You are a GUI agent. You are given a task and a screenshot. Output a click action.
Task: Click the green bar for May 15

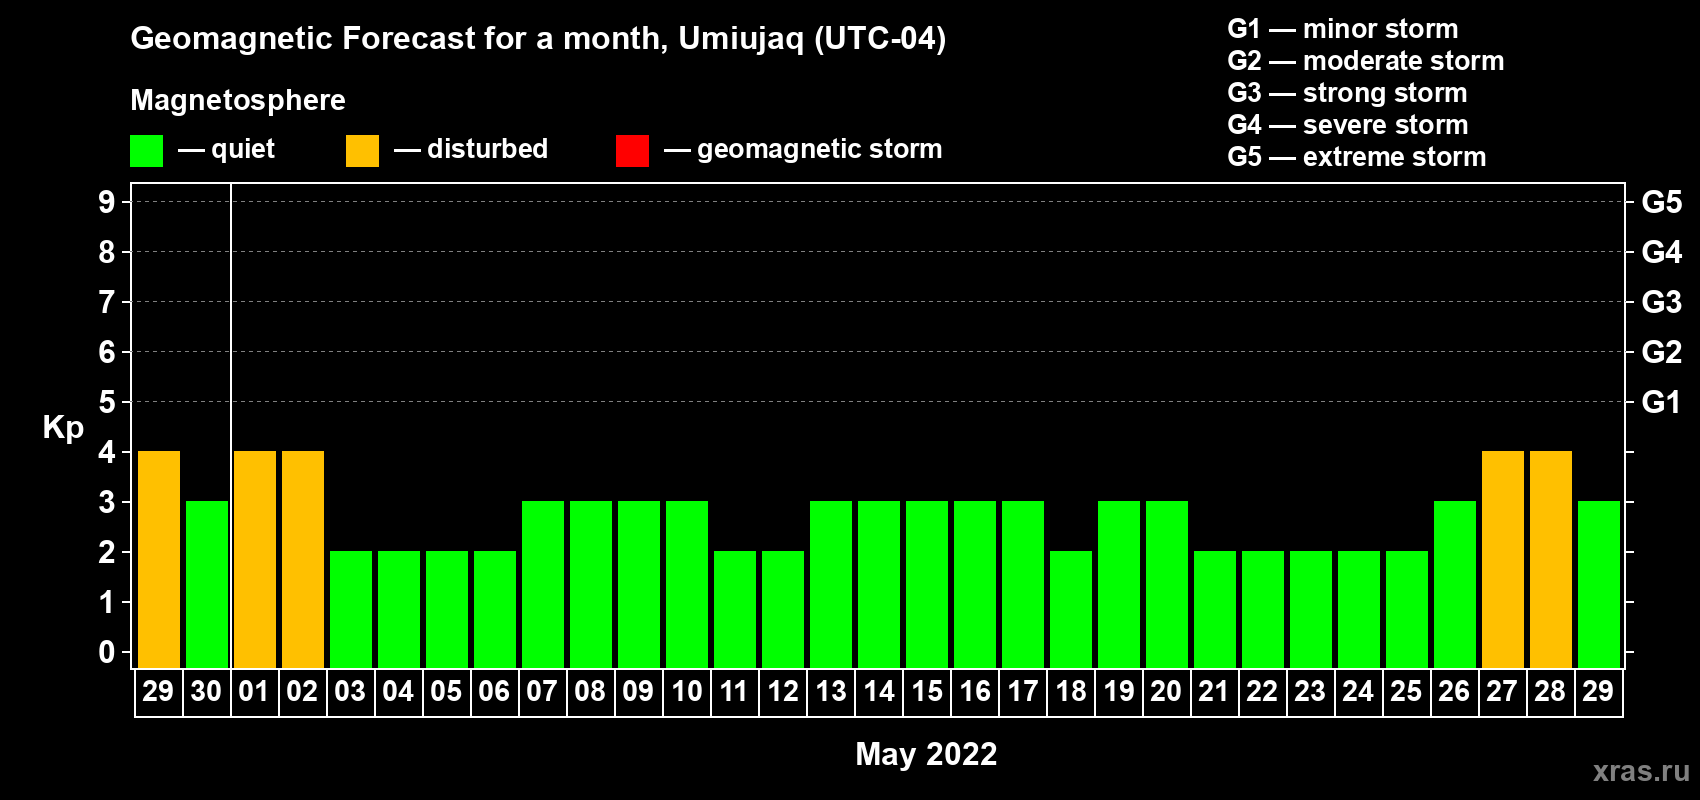pyautogui.click(x=927, y=584)
